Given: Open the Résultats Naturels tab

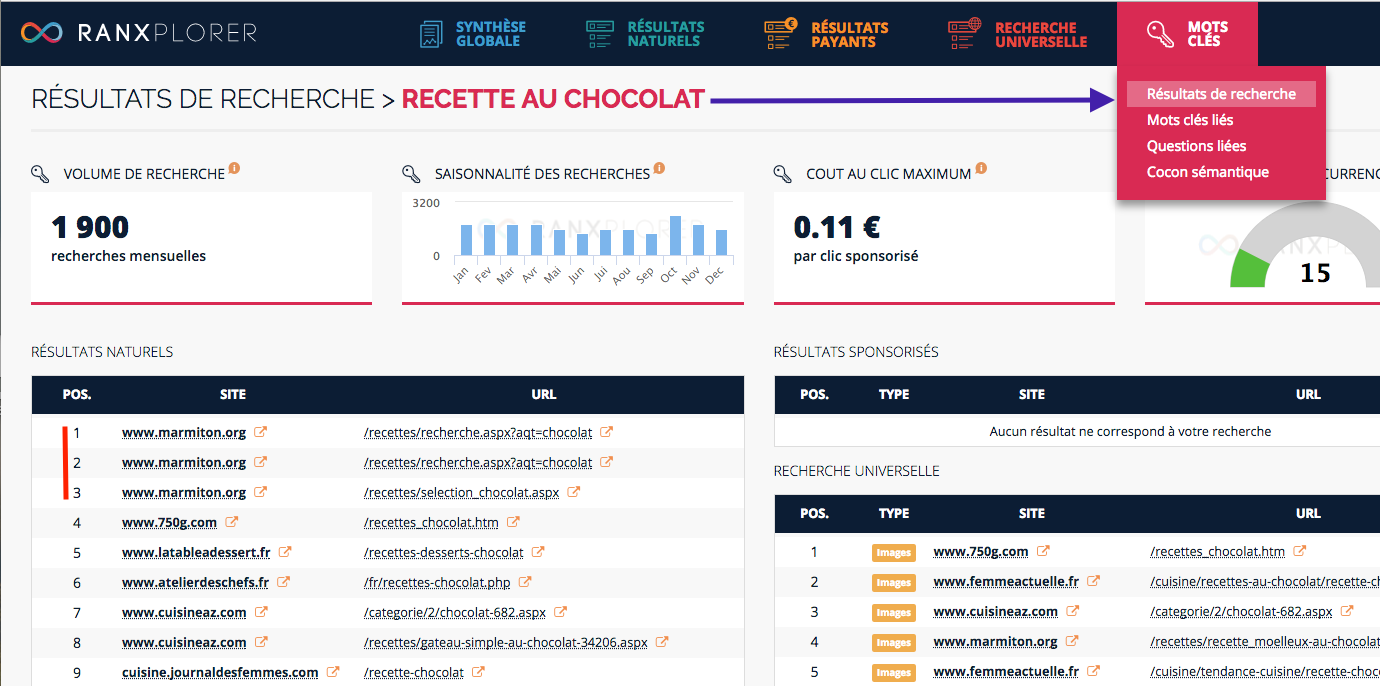Looking at the screenshot, I should tap(645, 34).
